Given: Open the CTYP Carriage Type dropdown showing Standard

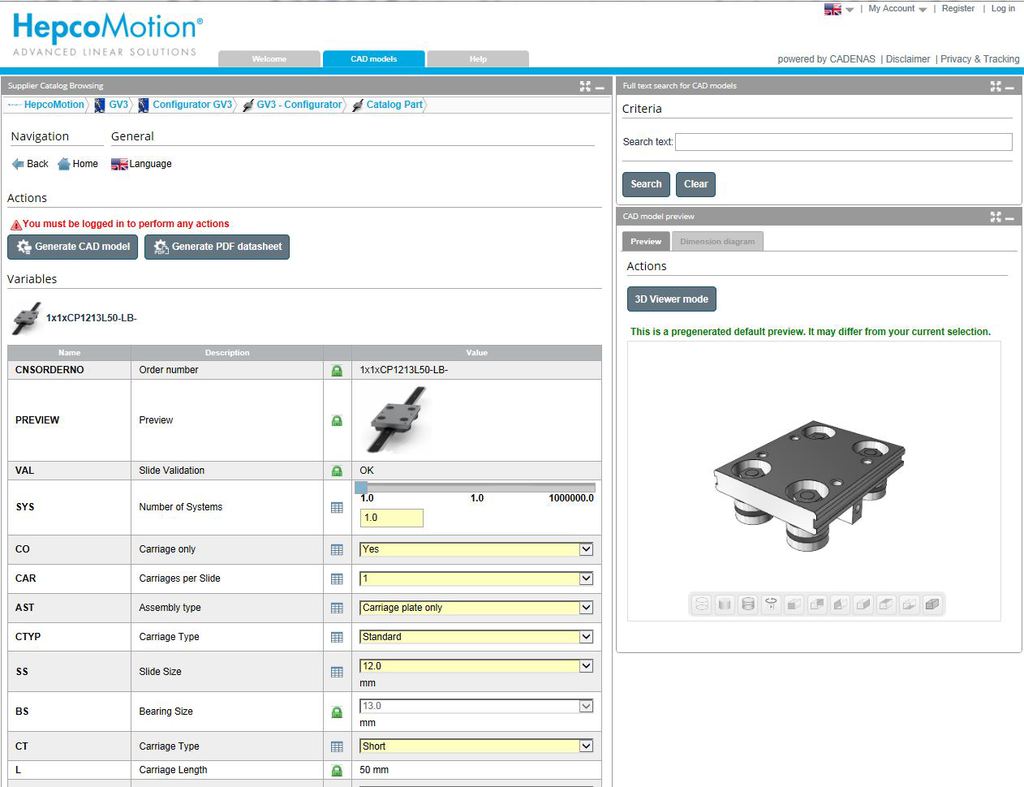Looking at the screenshot, I should [476, 637].
